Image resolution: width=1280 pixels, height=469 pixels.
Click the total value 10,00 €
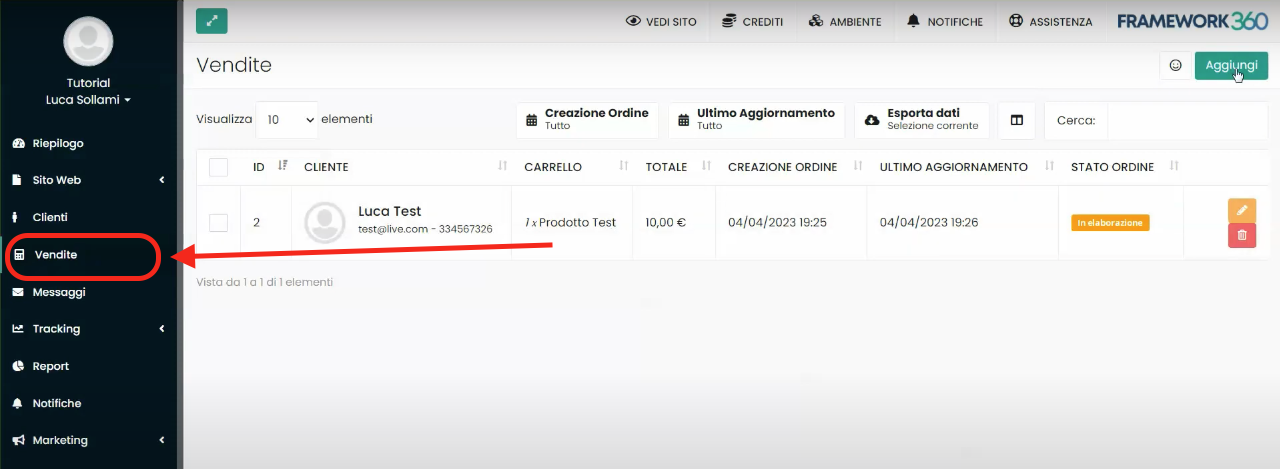pyautogui.click(x=666, y=223)
